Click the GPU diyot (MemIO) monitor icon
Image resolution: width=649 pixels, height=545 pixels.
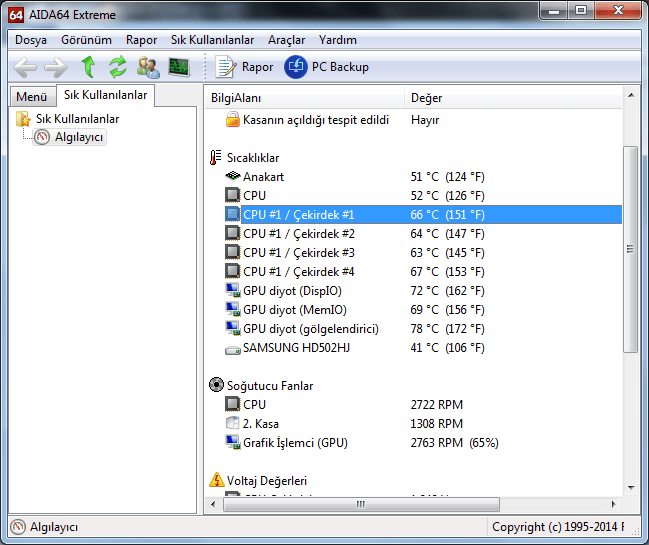(233, 309)
